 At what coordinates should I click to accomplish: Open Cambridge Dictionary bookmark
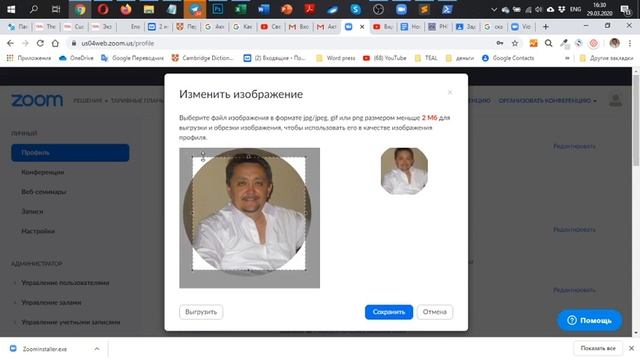pyautogui.click(x=202, y=58)
